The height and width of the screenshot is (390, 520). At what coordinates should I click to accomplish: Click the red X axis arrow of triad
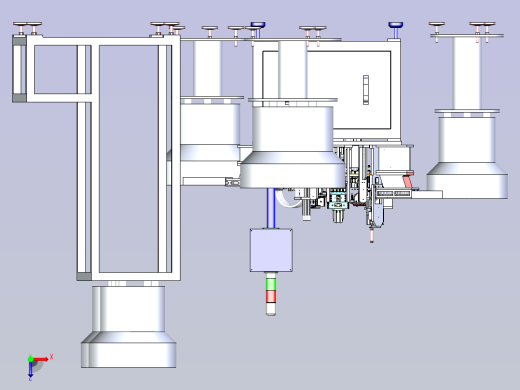coord(41,359)
